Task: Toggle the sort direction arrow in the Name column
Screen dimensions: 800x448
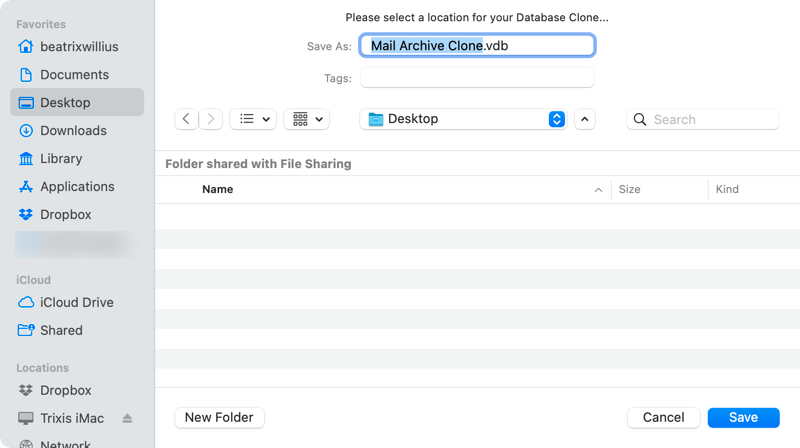Action: coord(598,190)
